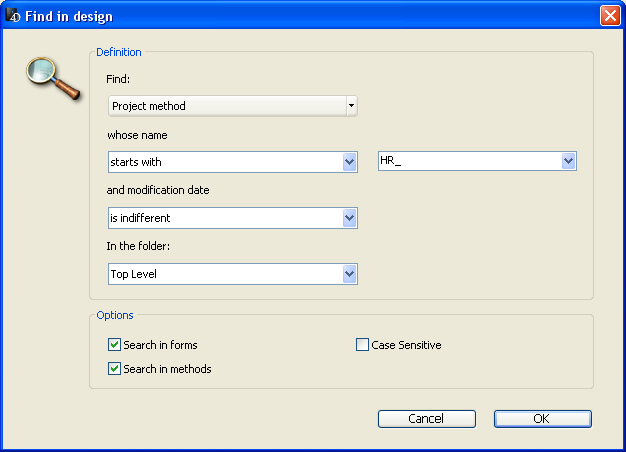
Task: Confirm the search with OK
Action: [542, 419]
